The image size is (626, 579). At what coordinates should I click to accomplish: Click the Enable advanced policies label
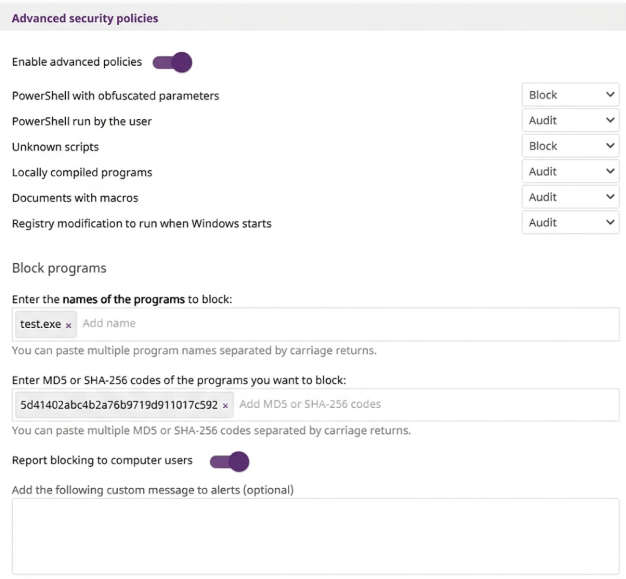tap(77, 62)
